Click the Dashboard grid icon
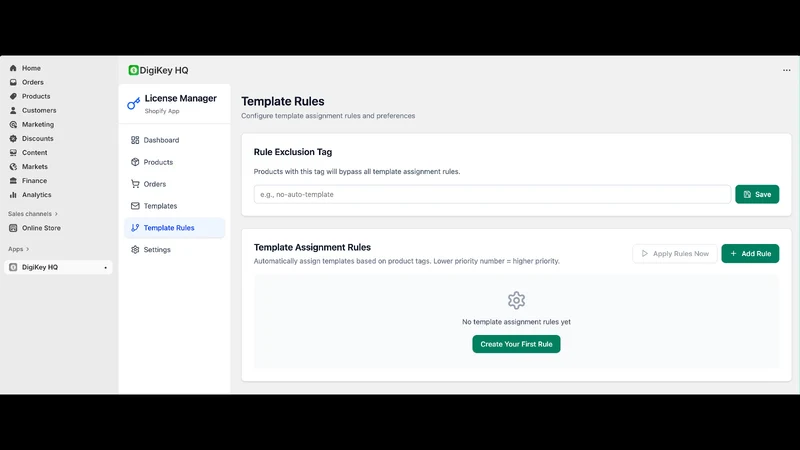 coord(135,140)
